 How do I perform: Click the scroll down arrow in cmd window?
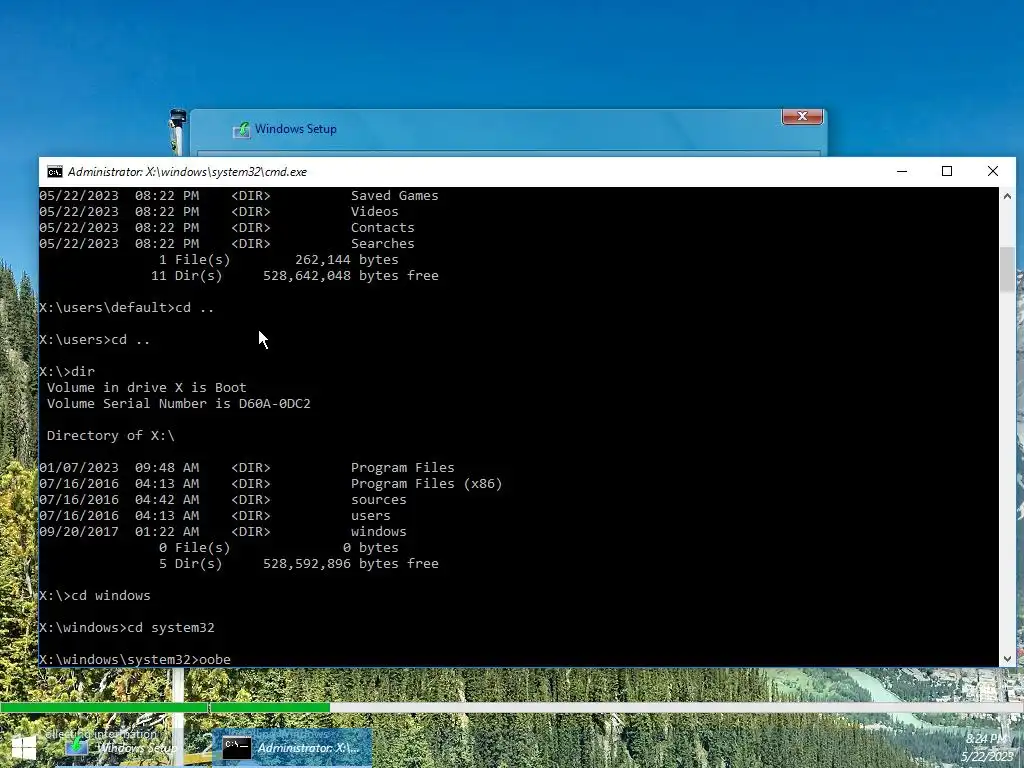[1007, 659]
